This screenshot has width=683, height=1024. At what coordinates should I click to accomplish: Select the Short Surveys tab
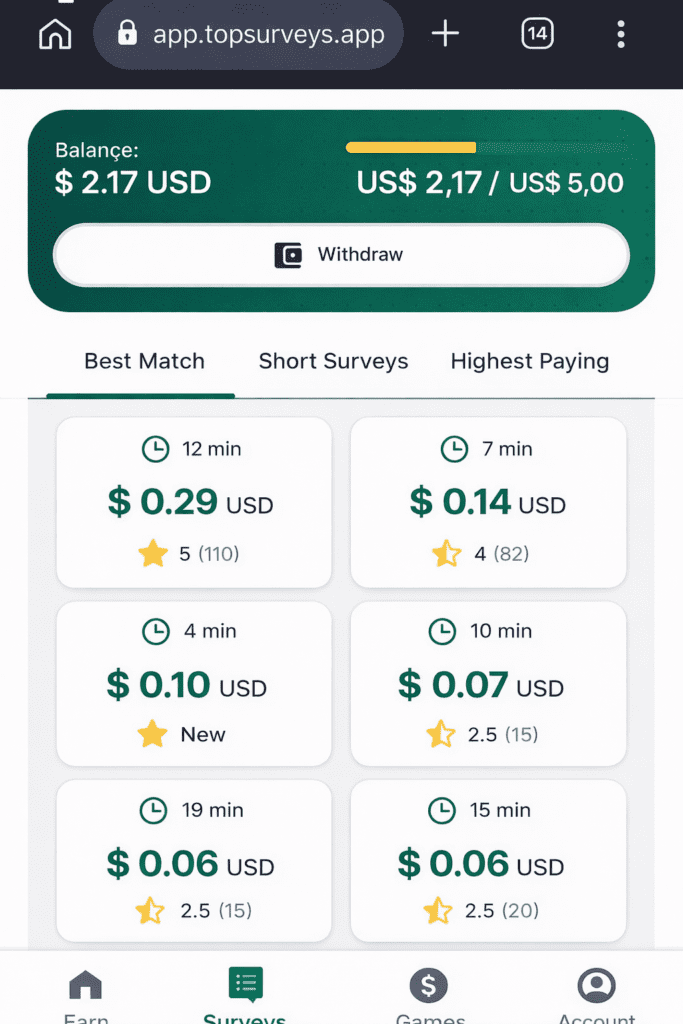[x=333, y=362]
